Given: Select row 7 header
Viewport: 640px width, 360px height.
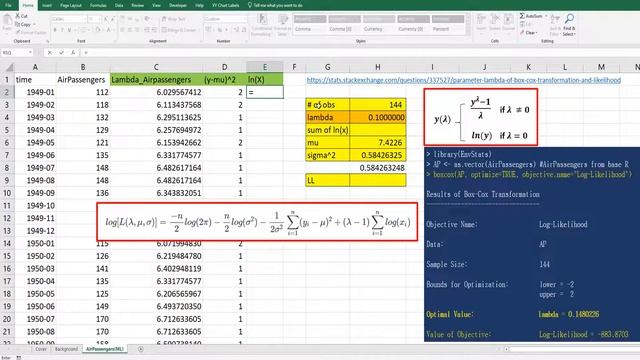Looking at the screenshot, I should 7,155.
